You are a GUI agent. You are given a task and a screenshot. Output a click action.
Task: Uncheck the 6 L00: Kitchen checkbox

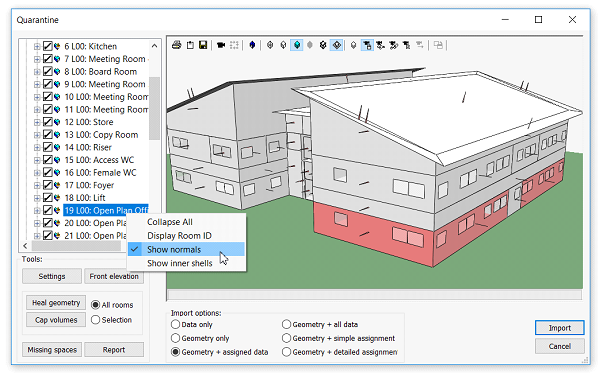pyautogui.click(x=47, y=47)
